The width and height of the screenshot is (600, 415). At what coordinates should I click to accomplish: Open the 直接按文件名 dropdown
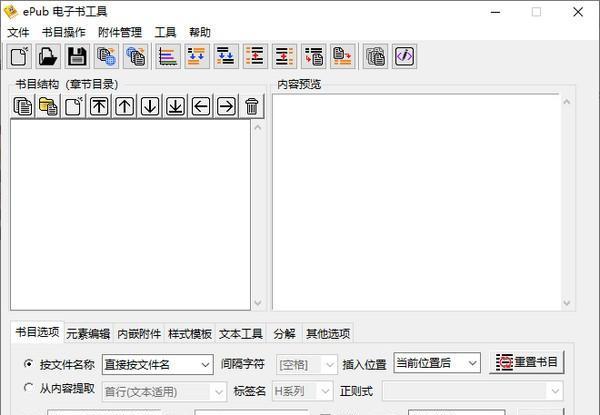tap(158, 365)
